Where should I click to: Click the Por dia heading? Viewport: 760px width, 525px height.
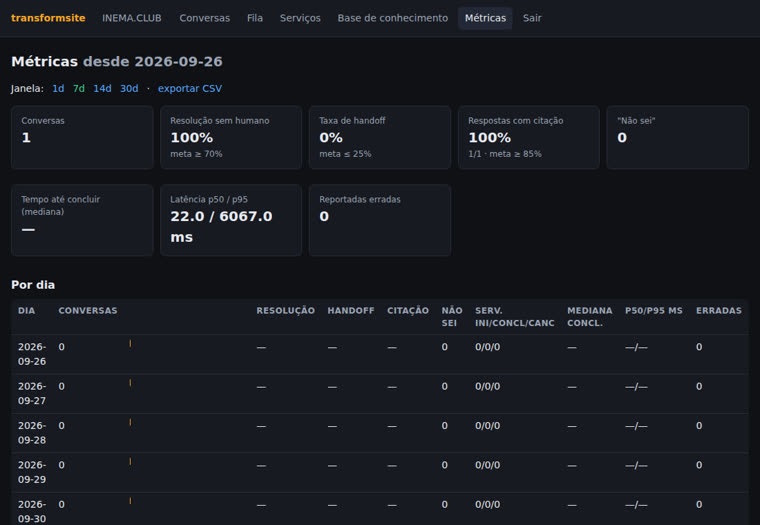click(33, 285)
